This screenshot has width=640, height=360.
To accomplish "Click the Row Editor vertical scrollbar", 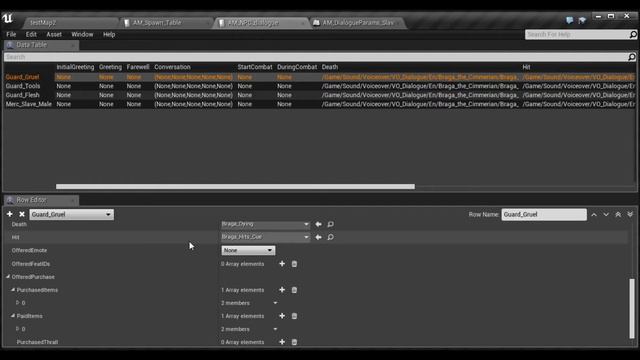I will pos(632,309).
